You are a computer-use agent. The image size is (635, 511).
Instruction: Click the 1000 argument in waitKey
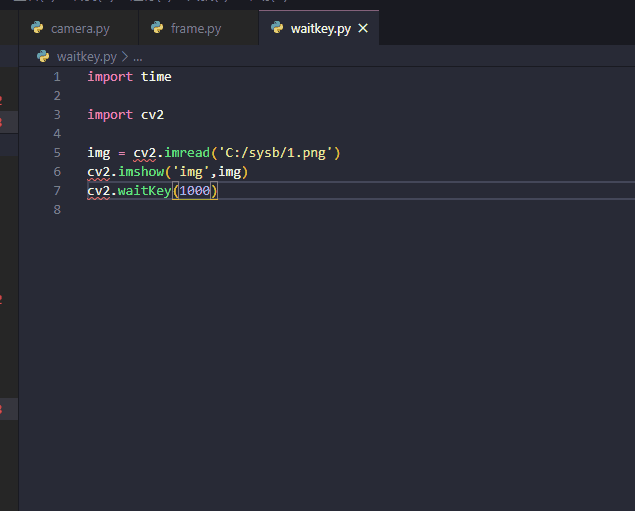[x=195, y=191]
